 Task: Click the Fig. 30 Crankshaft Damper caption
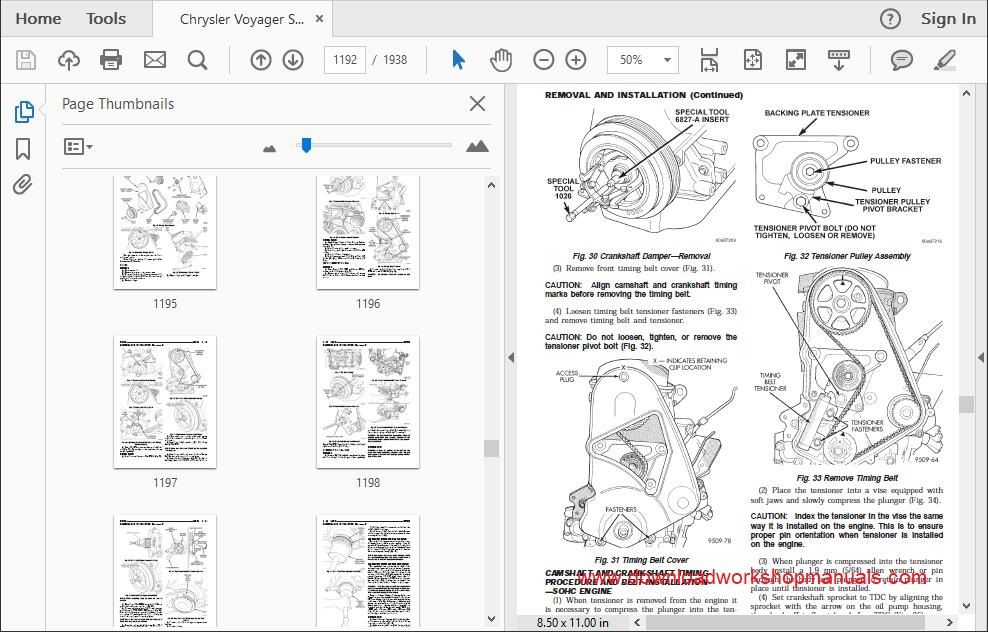641,256
